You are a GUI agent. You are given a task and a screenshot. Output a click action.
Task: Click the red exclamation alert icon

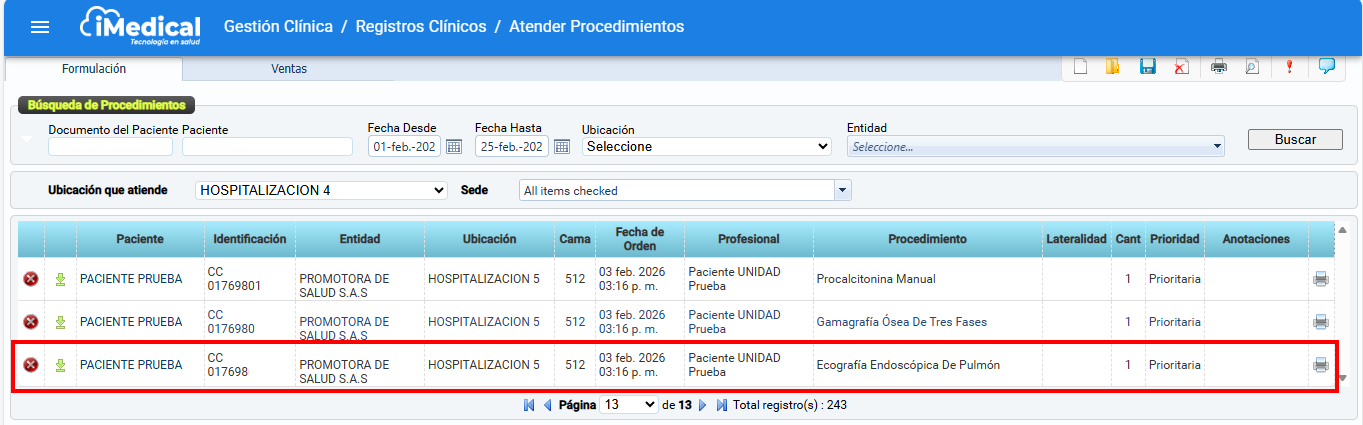point(1289,67)
